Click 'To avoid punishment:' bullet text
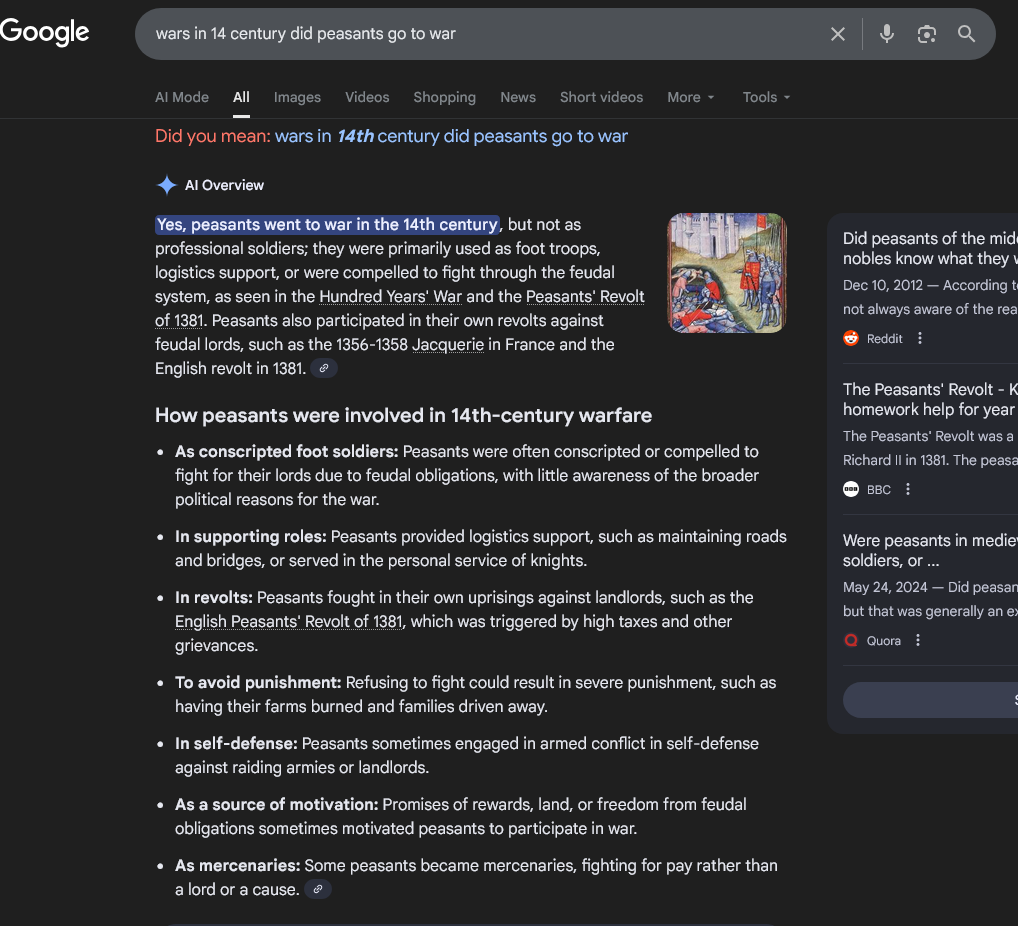This screenshot has height=926, width=1018. pos(258,682)
